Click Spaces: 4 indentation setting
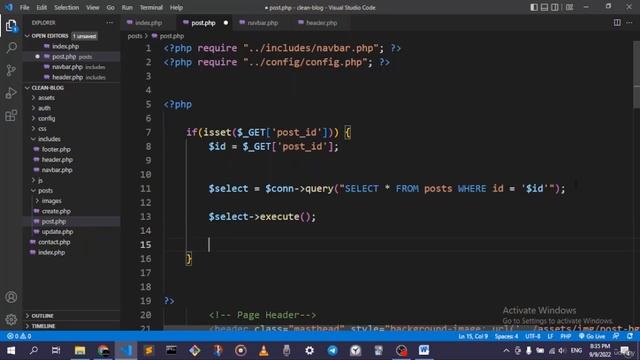This screenshot has width=640, height=360. point(506,336)
